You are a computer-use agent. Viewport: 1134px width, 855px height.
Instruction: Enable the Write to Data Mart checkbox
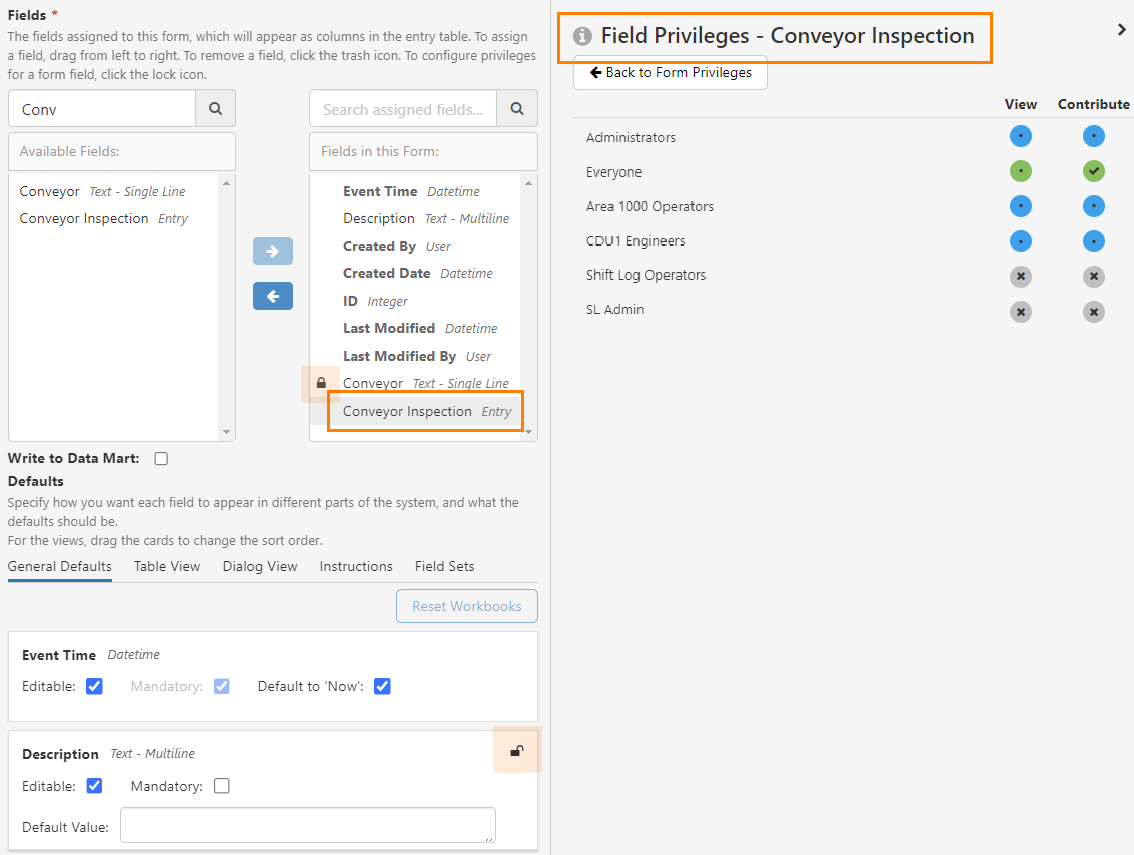point(161,459)
